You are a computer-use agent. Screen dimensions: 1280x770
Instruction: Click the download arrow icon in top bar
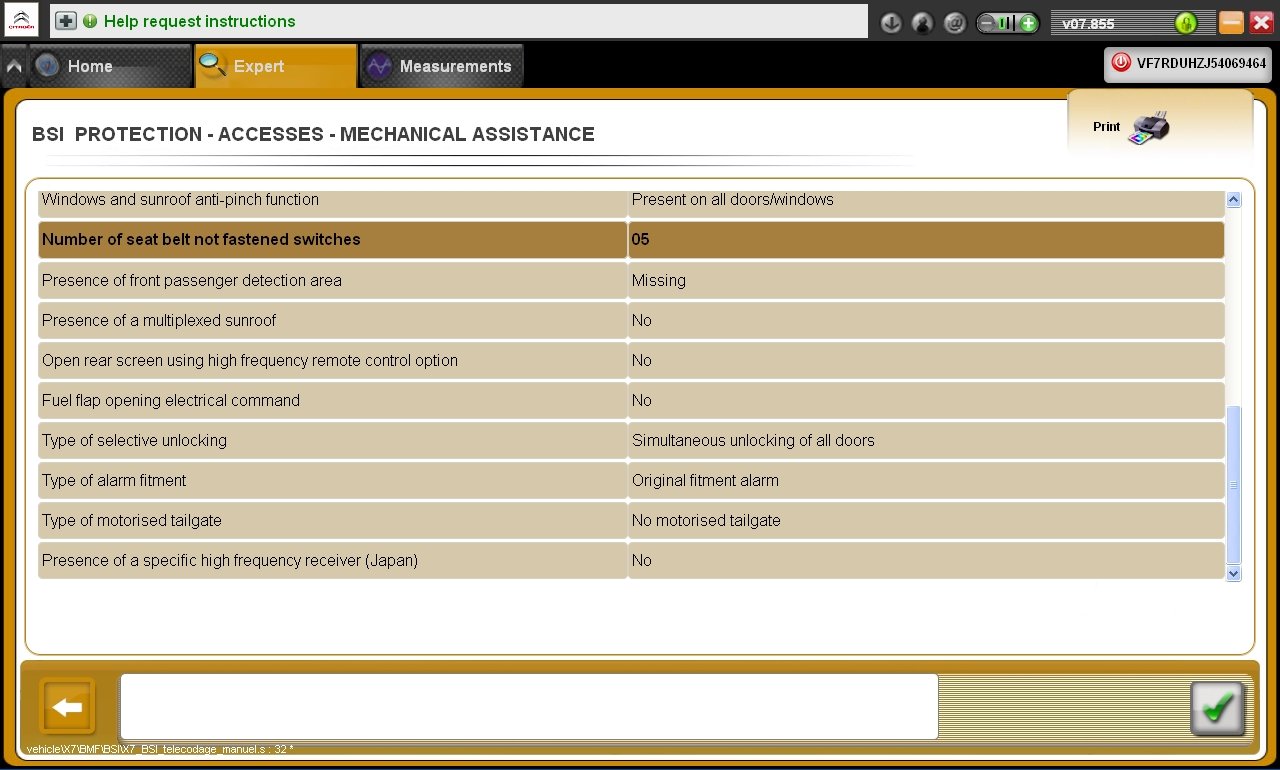pos(891,22)
